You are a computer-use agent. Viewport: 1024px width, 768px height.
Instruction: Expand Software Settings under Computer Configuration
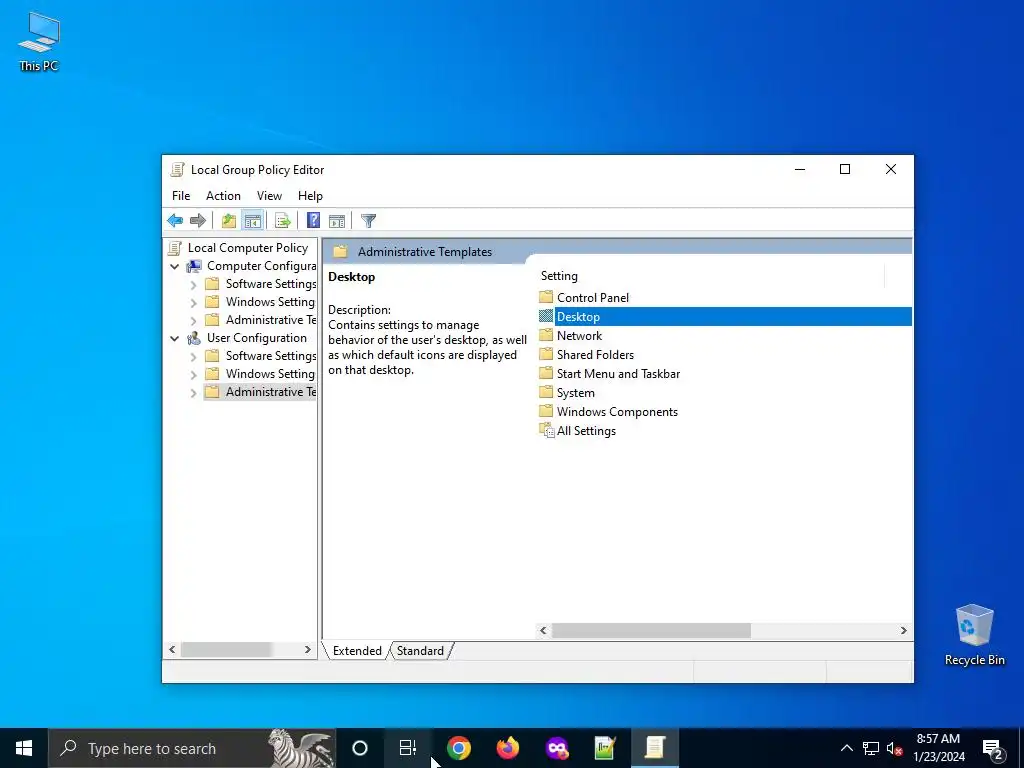coord(193,285)
